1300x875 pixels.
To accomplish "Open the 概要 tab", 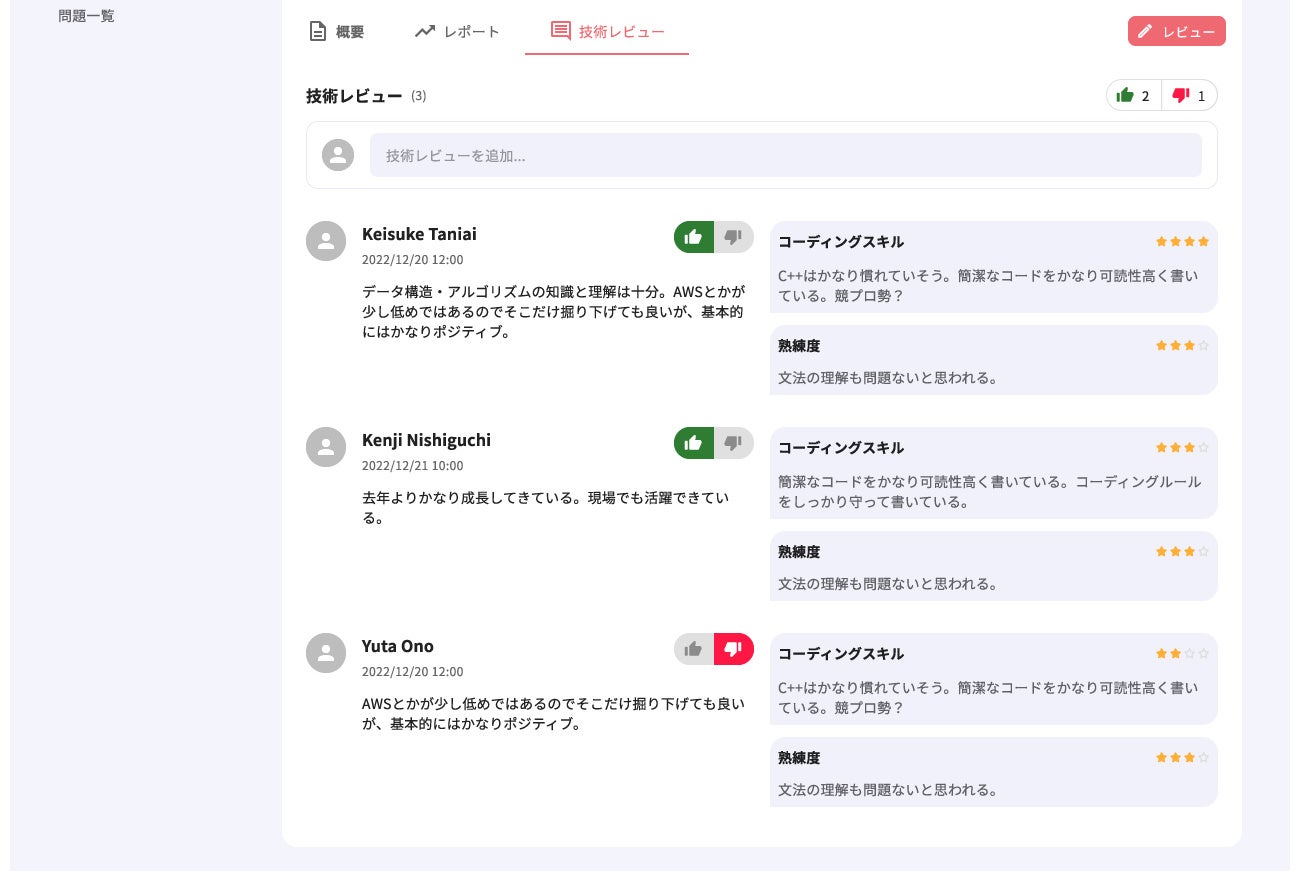I will [336, 31].
